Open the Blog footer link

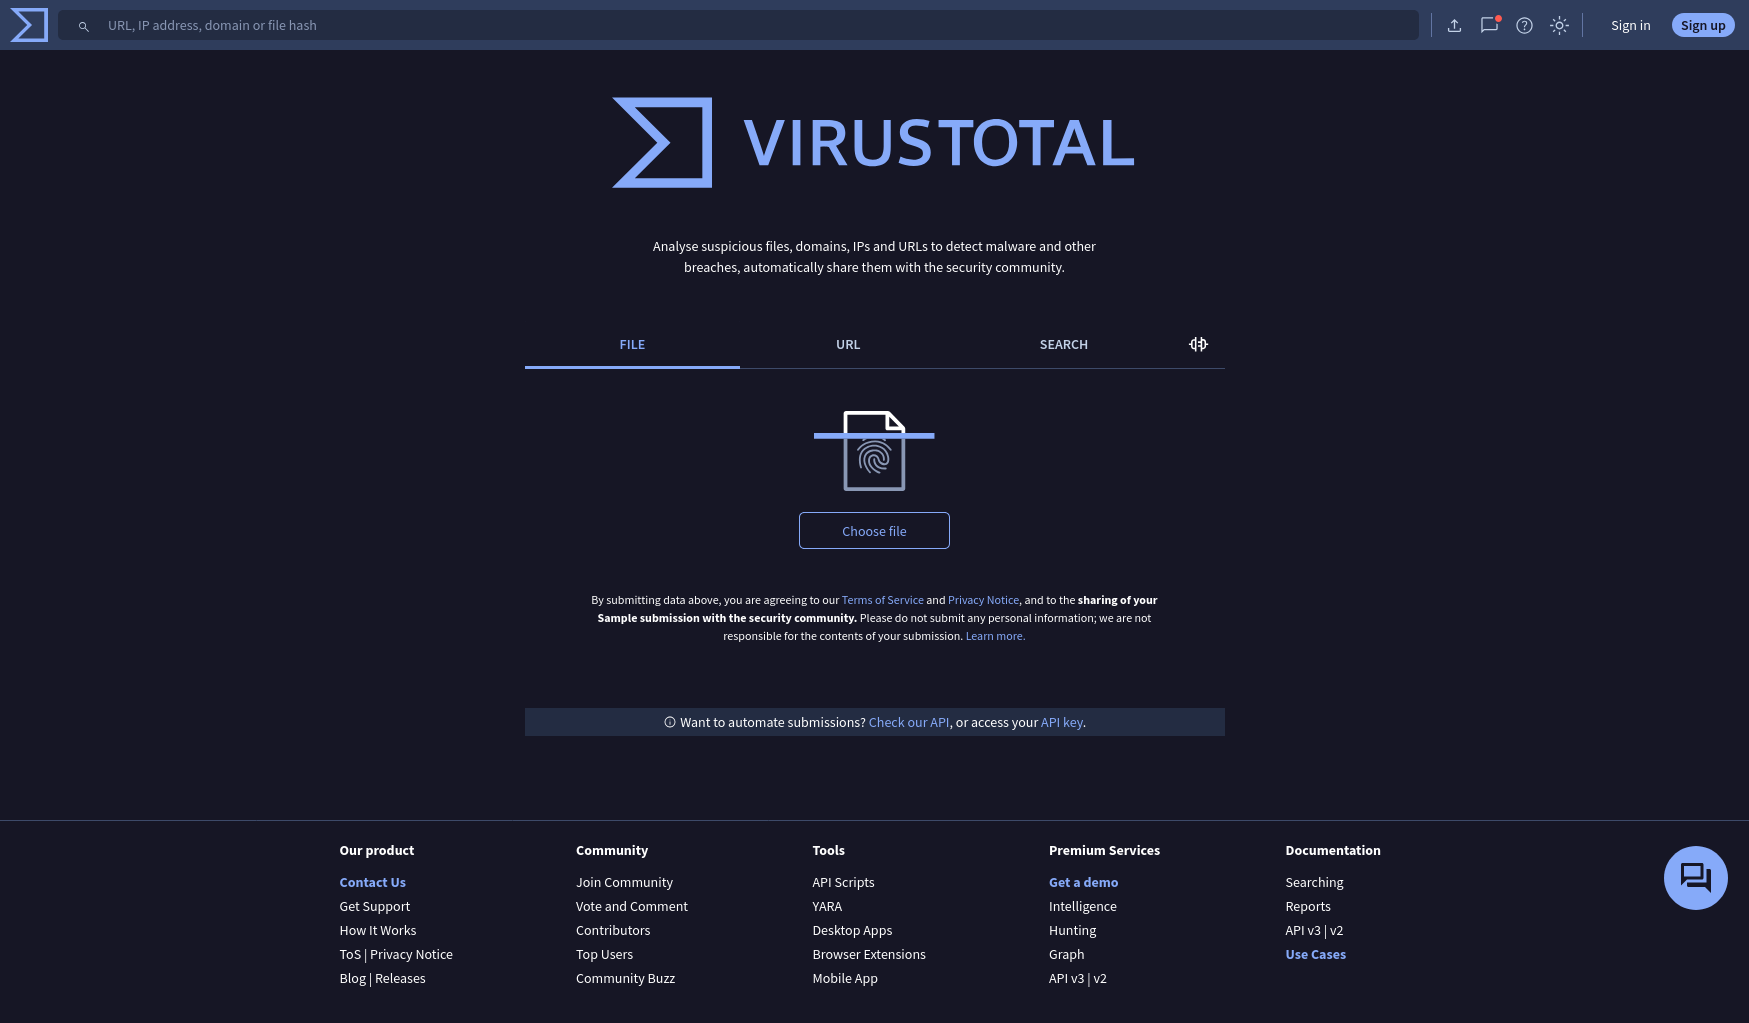pyautogui.click(x=352, y=978)
